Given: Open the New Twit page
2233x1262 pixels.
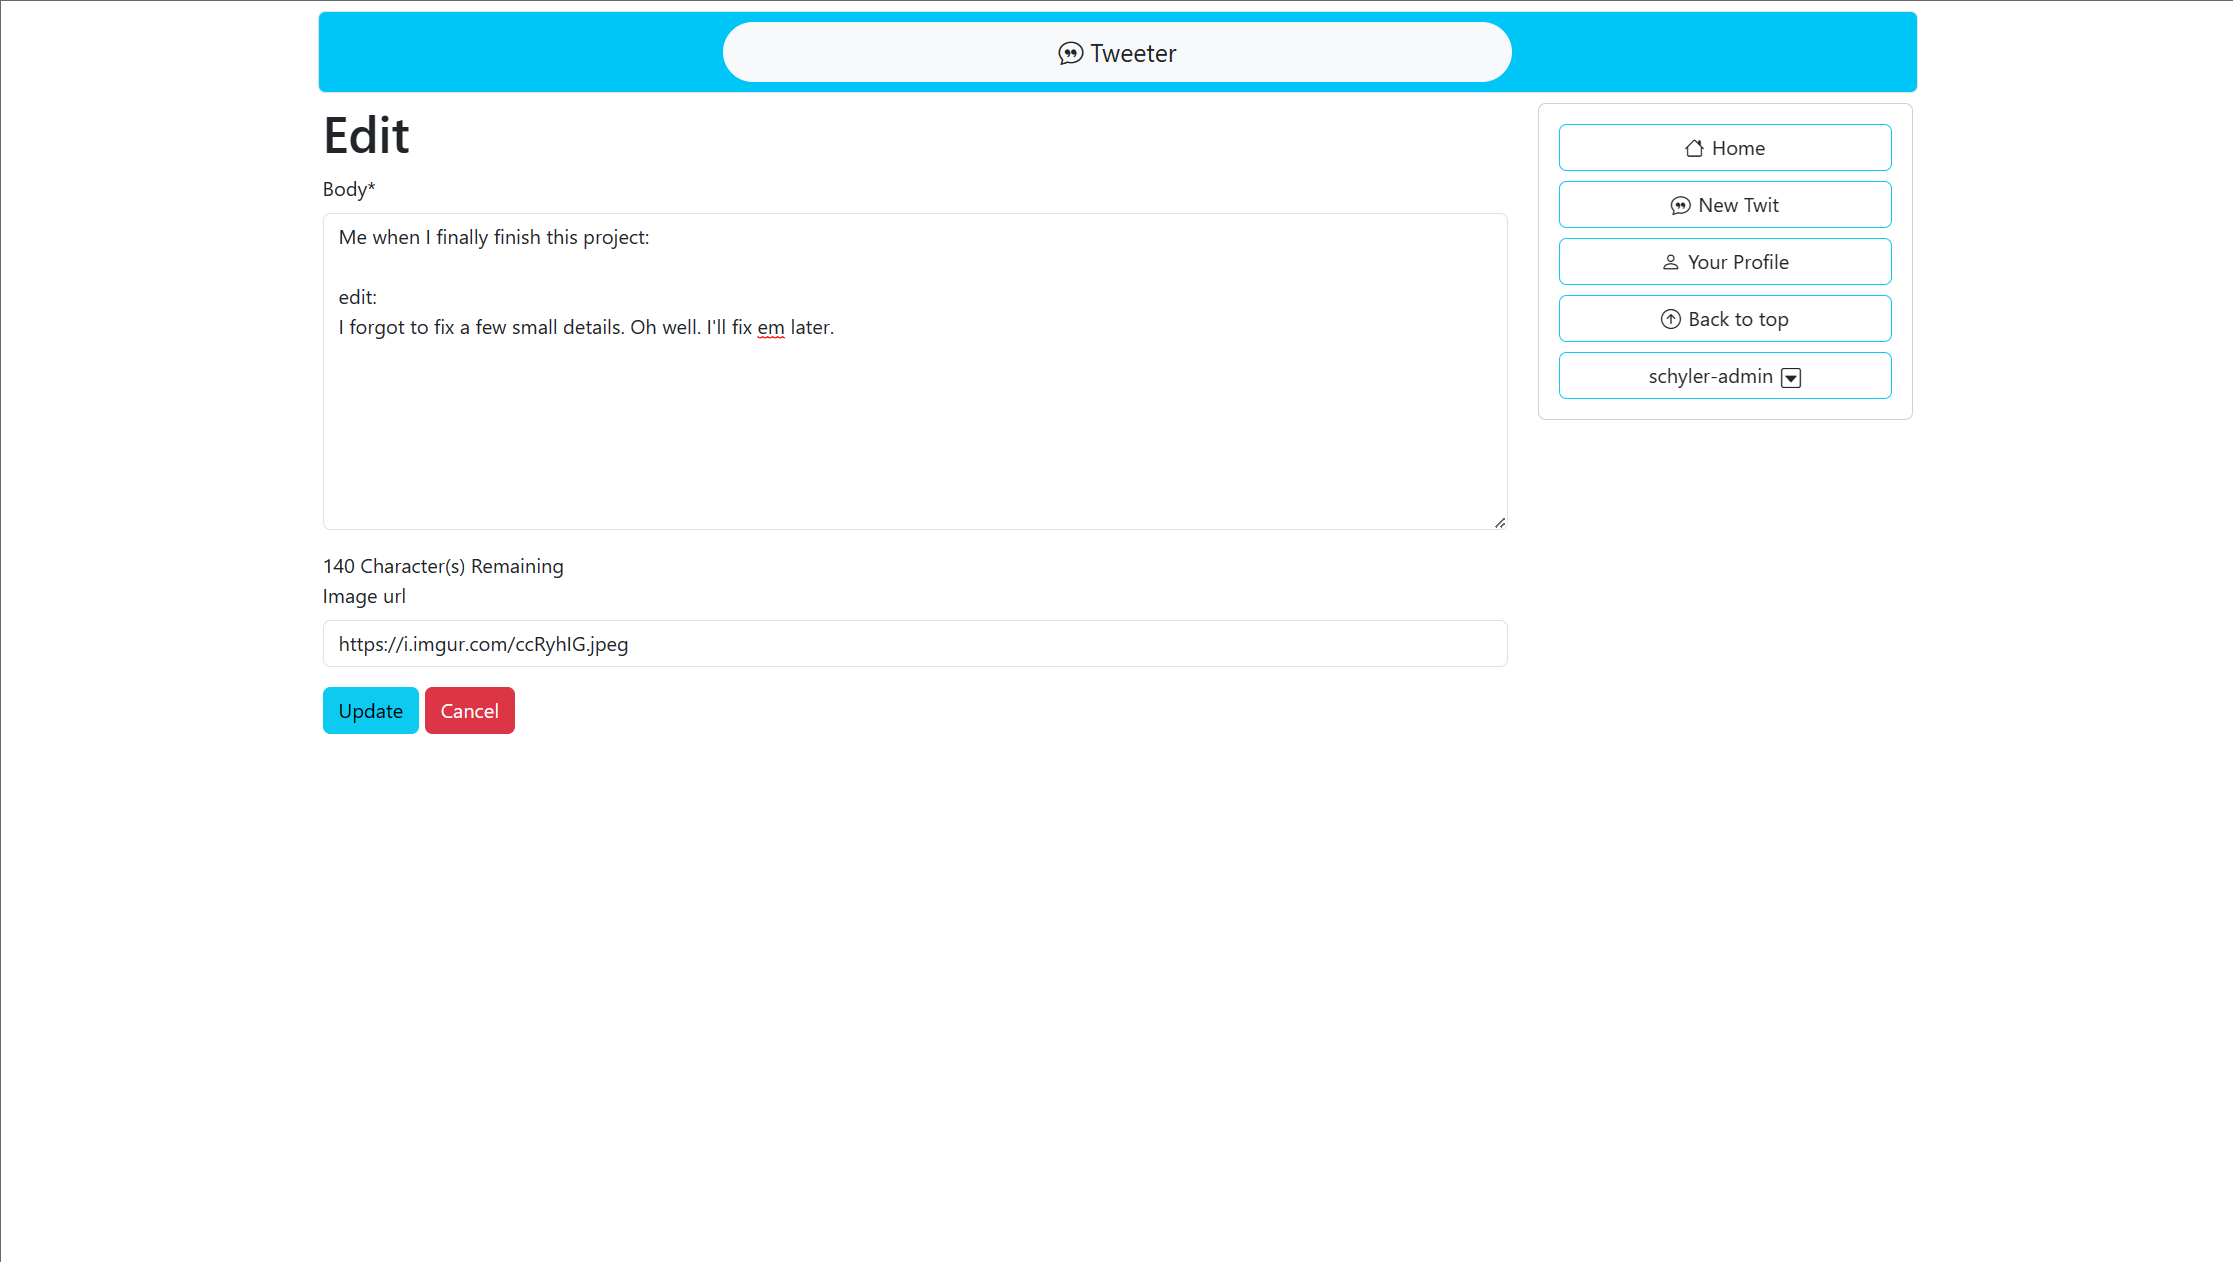Looking at the screenshot, I should pos(1724,205).
